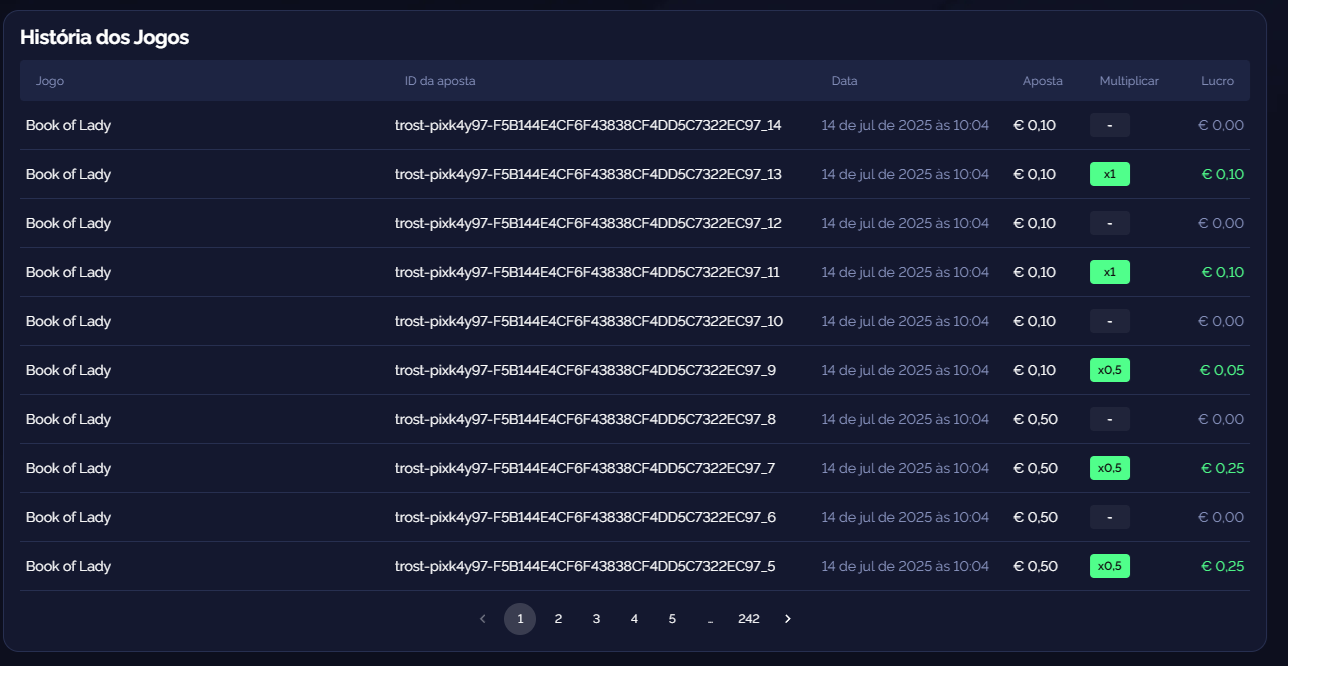Select bet ID ending in EC97_14
The image size is (1320, 686).
click(x=588, y=125)
